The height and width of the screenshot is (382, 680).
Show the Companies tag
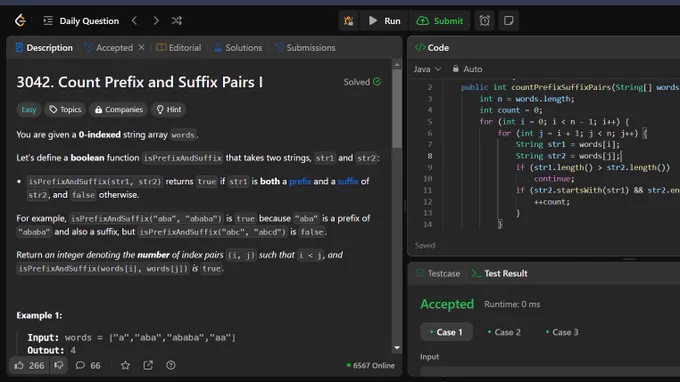coord(119,109)
